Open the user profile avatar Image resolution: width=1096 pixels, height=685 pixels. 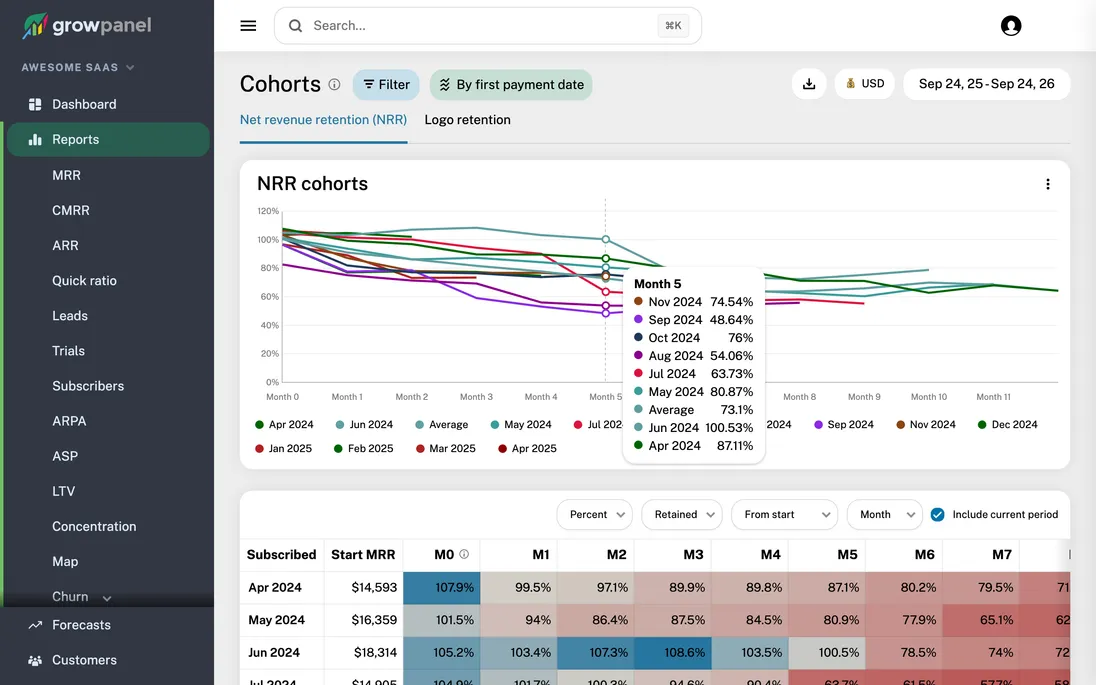click(1011, 26)
